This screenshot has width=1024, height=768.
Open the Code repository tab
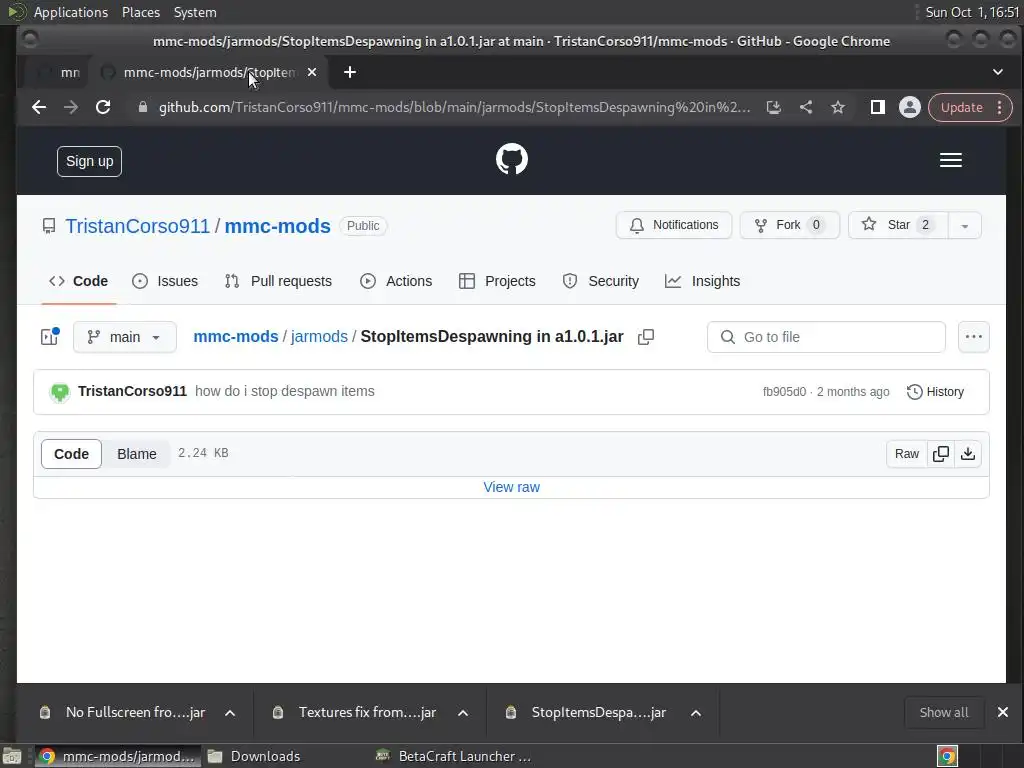(x=78, y=281)
